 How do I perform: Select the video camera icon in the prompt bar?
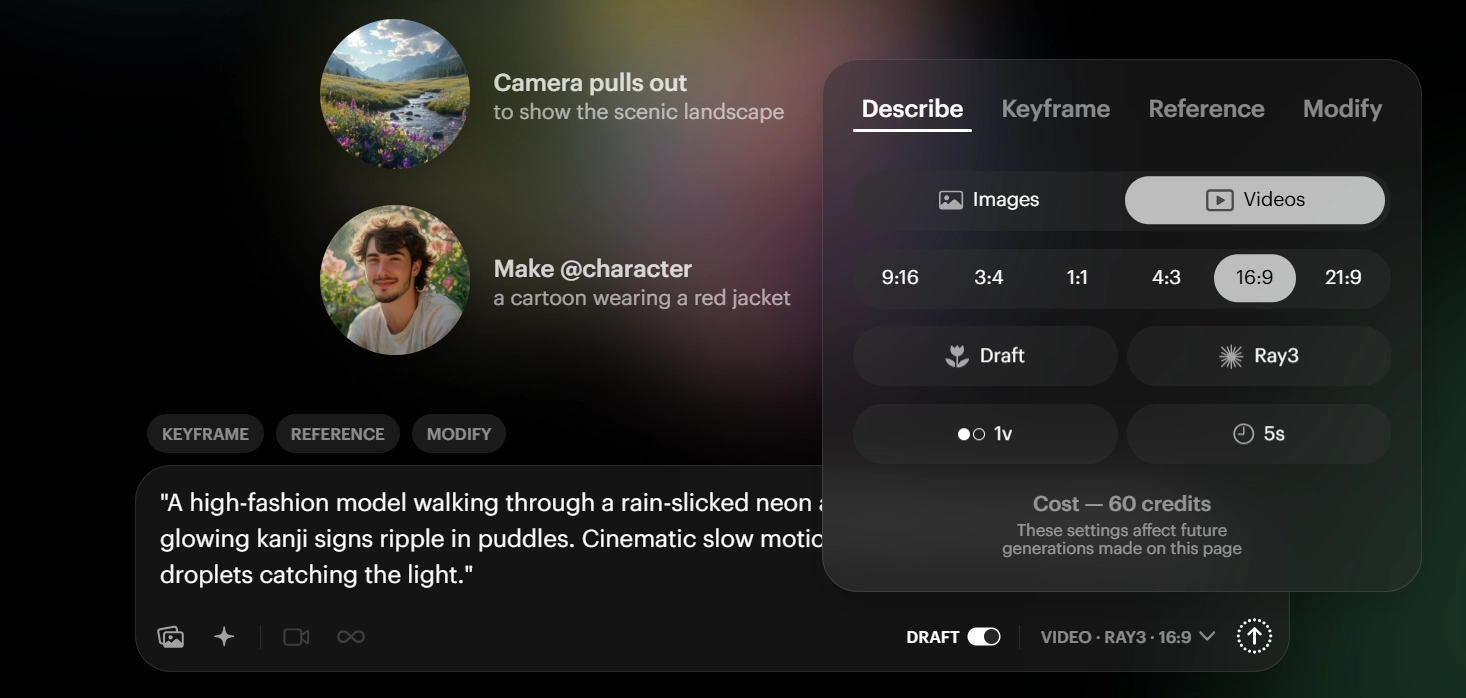tap(295, 636)
